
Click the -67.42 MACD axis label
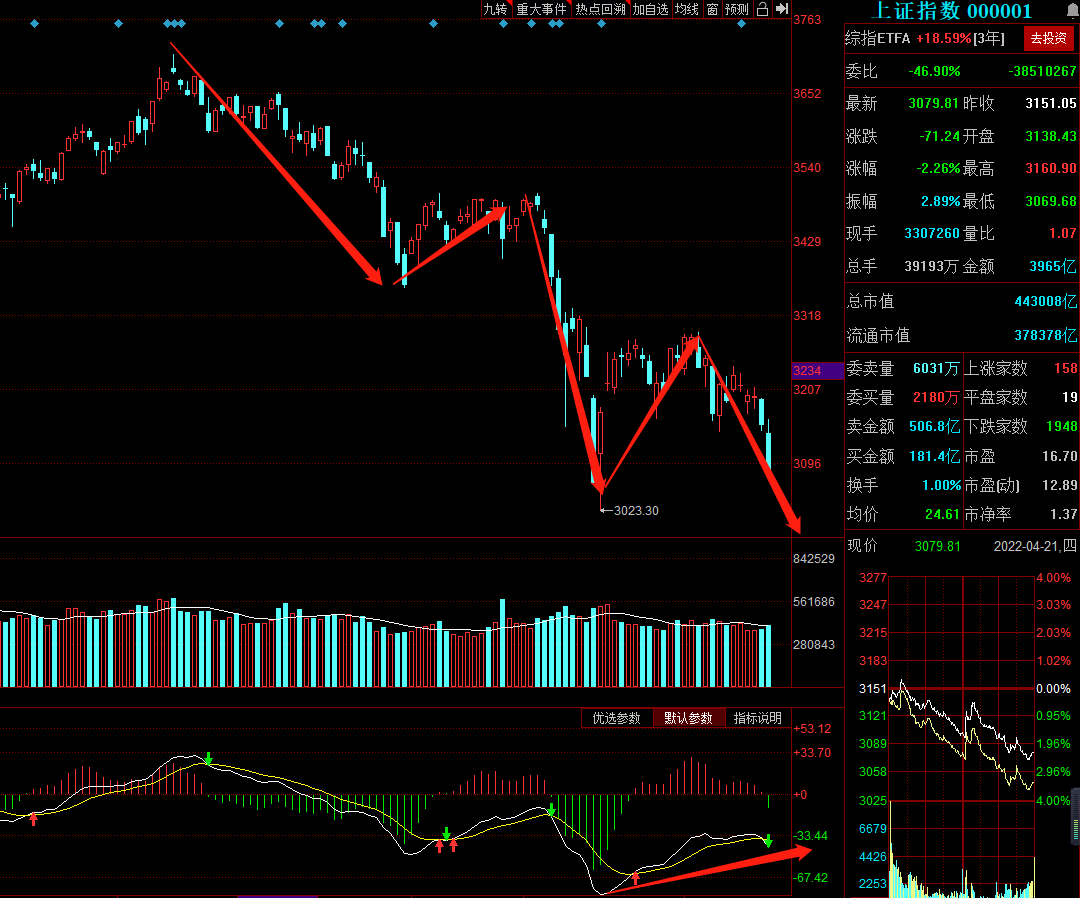pyautogui.click(x=811, y=878)
